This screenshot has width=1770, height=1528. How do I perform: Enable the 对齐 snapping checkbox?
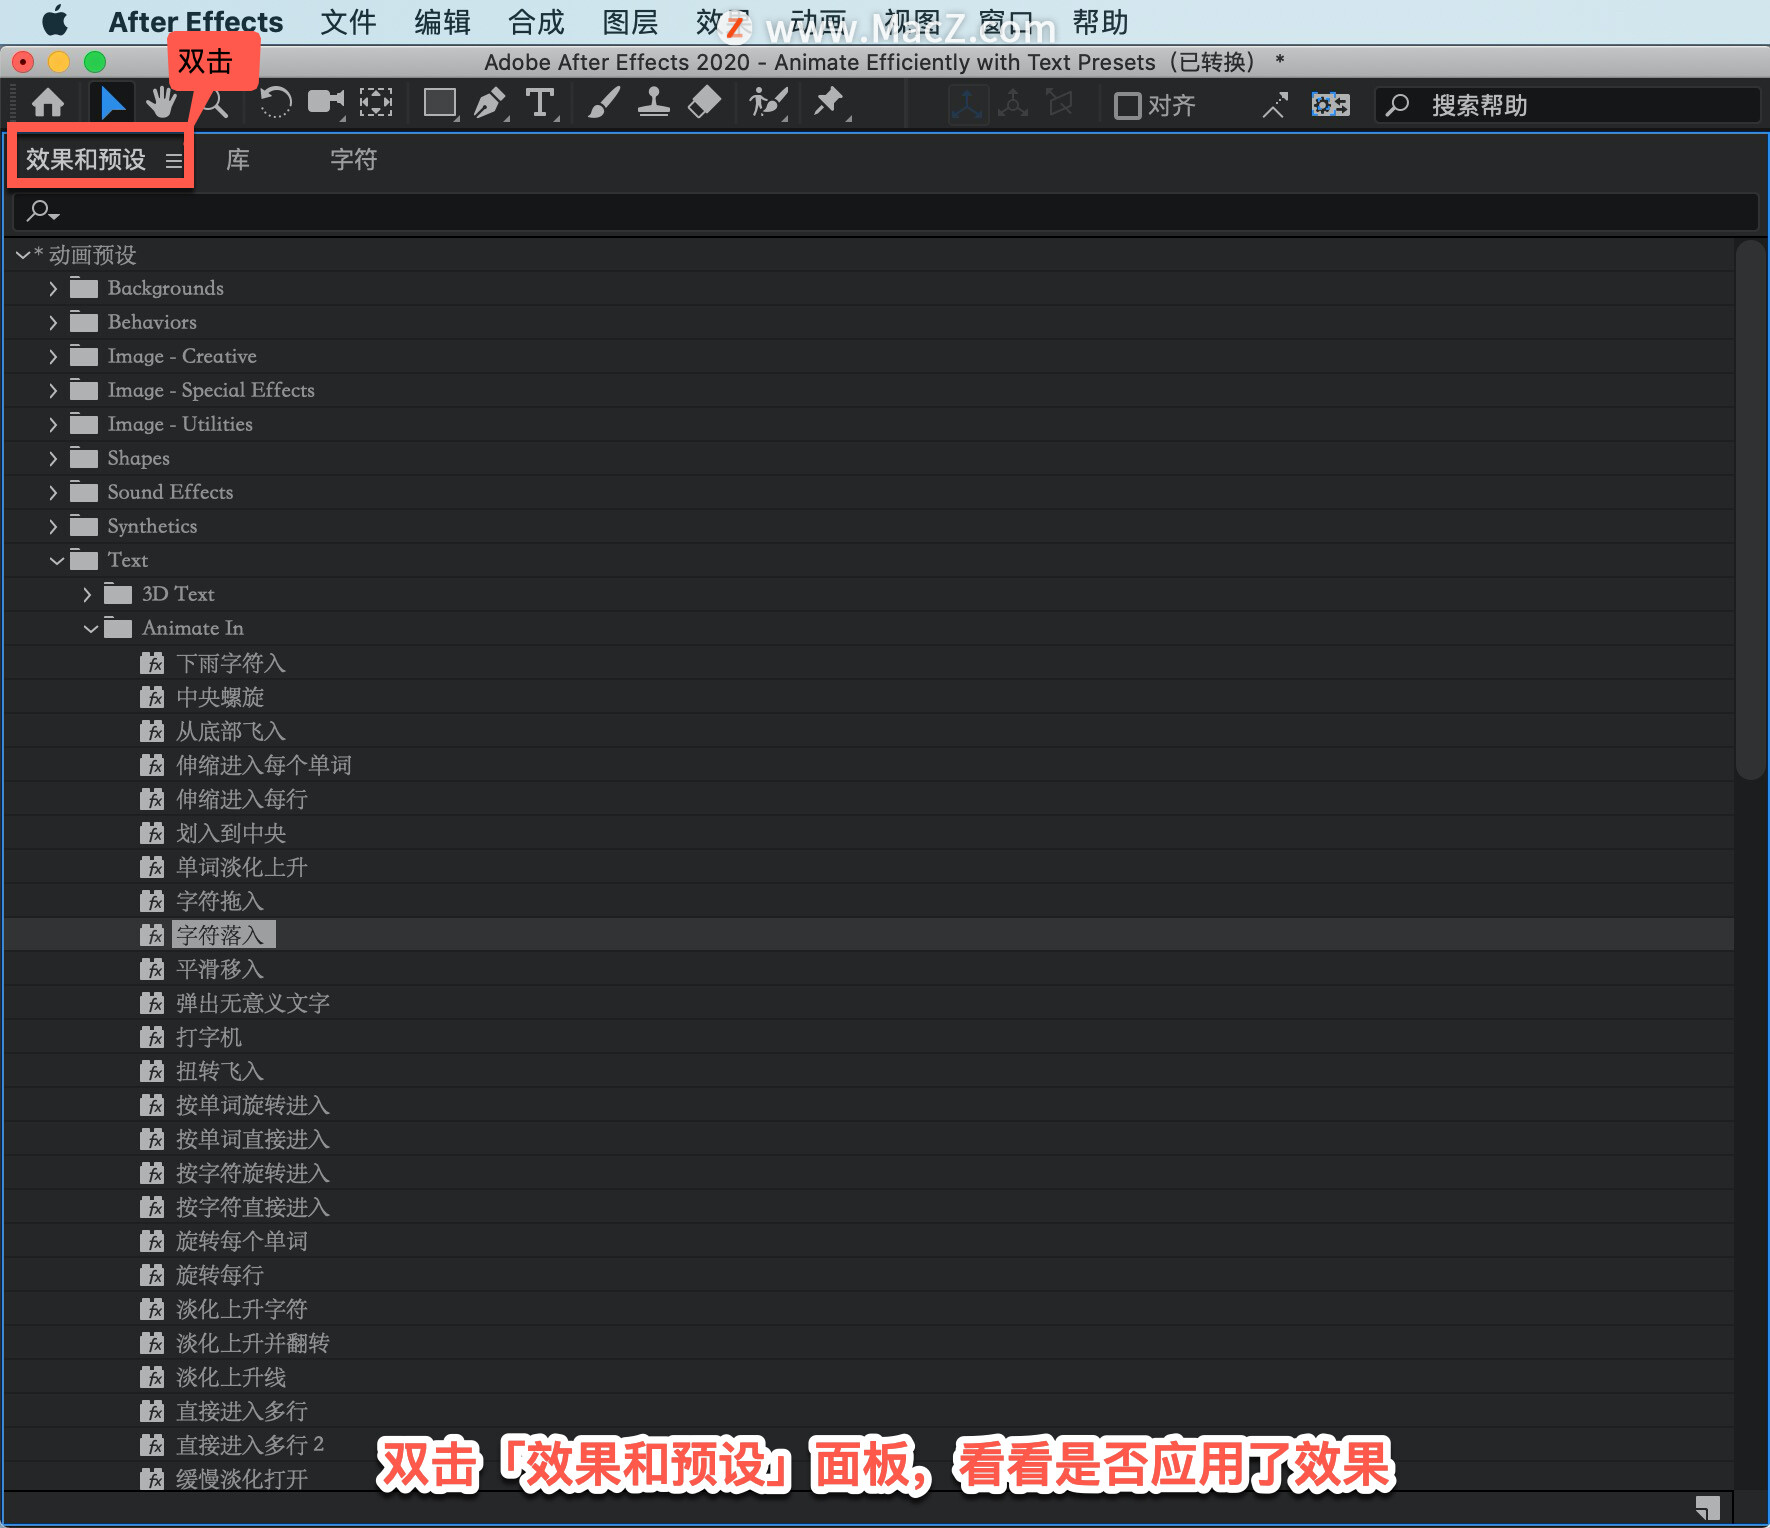click(x=1127, y=105)
